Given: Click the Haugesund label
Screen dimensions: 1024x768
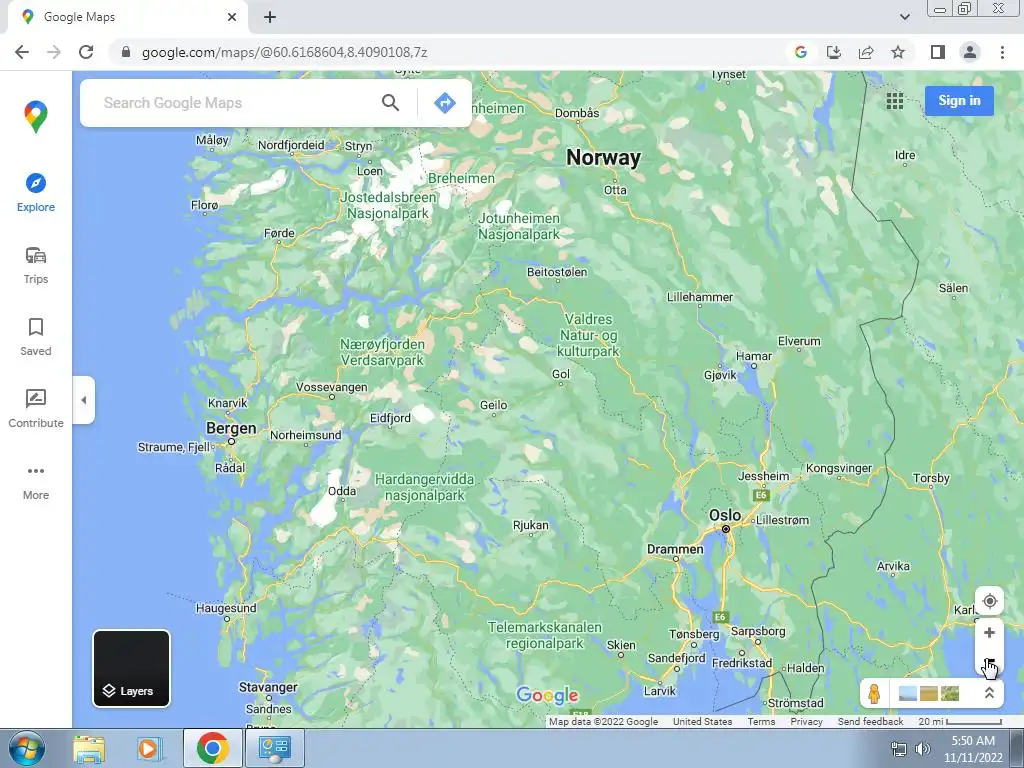Looking at the screenshot, I should [x=226, y=608].
